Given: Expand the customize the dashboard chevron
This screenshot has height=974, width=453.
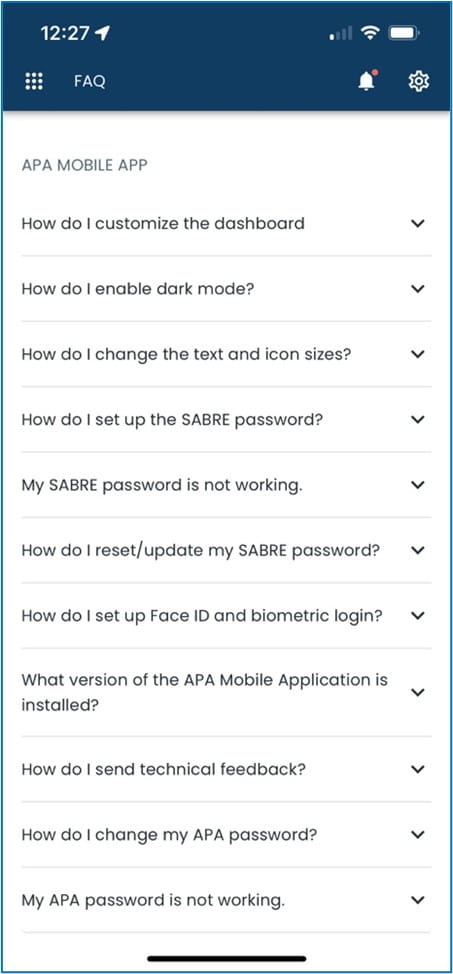Looking at the screenshot, I should click(x=418, y=223).
